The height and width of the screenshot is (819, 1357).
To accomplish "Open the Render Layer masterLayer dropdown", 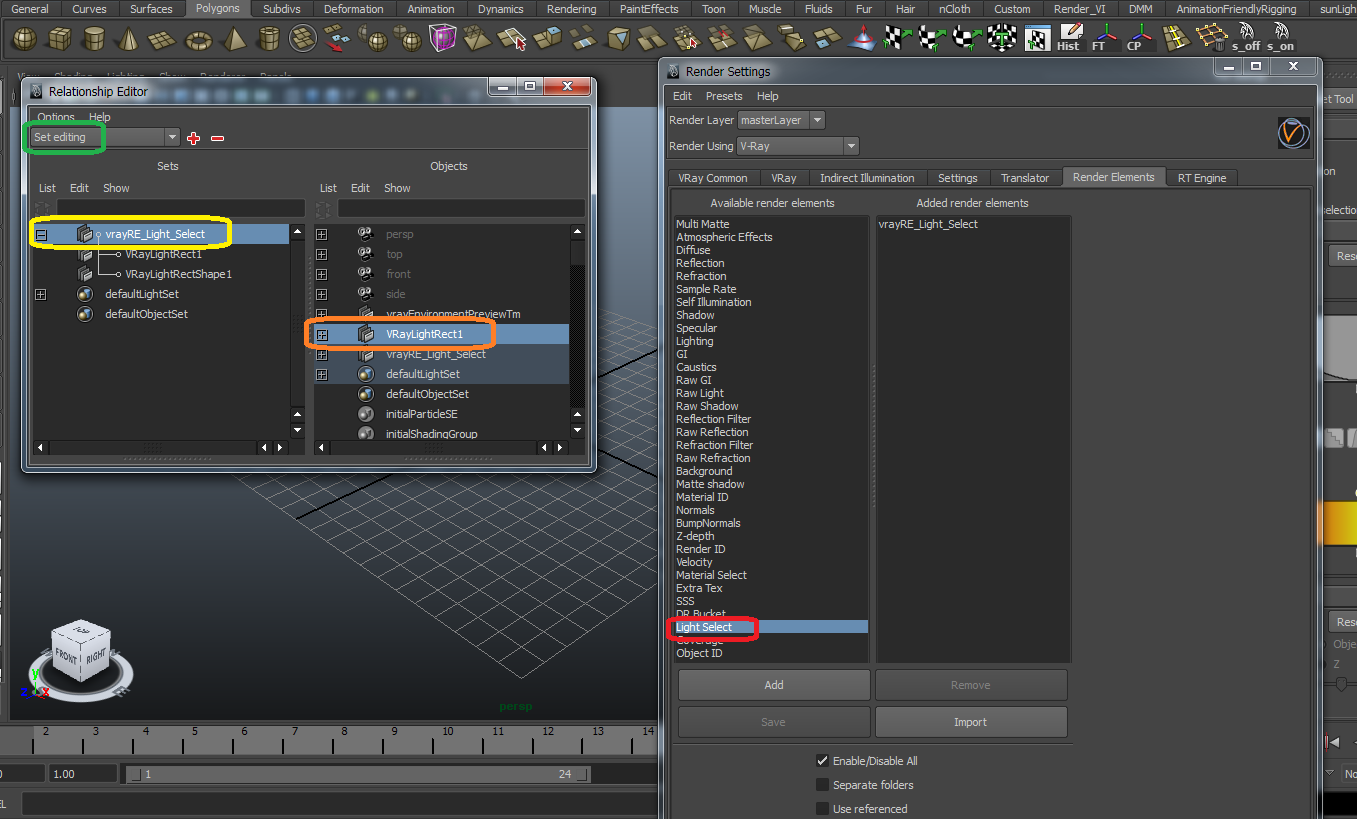I will [780, 120].
